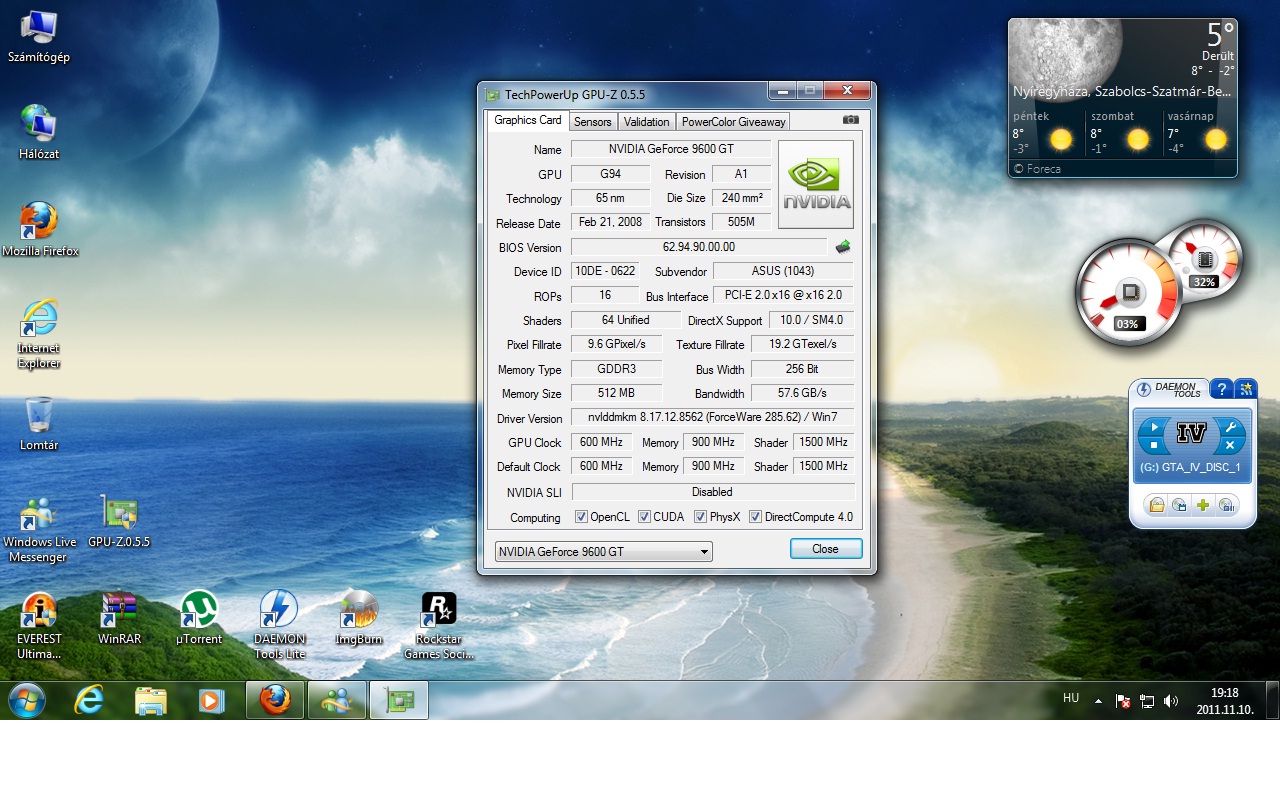Click the GPU-Z screenshot camera icon
This screenshot has width=1280, height=800.
(851, 120)
